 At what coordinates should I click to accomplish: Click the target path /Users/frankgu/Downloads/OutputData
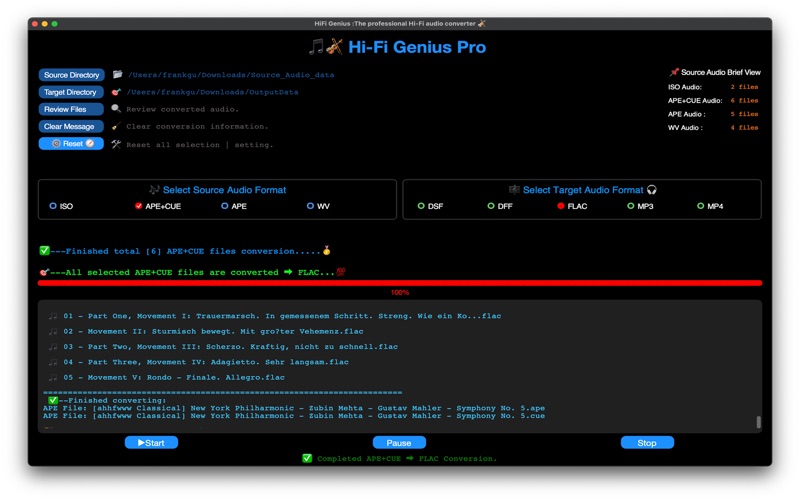tap(213, 92)
